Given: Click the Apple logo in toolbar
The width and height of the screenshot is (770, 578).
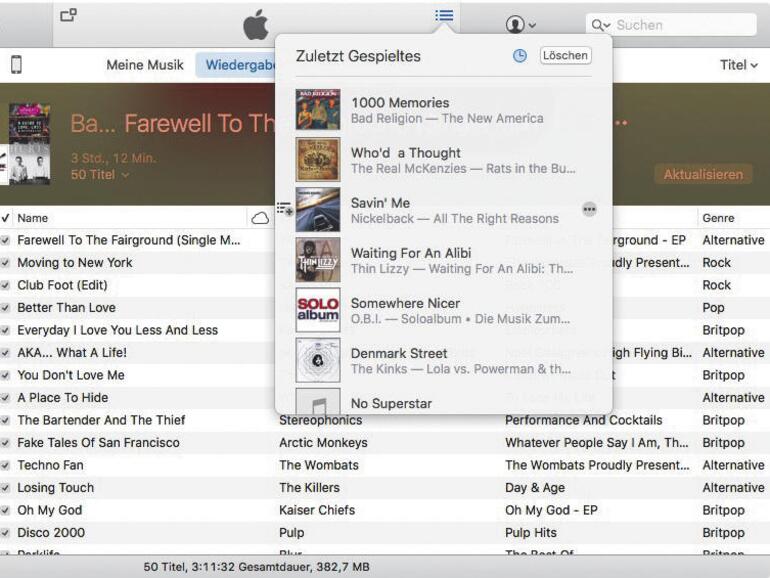Looking at the screenshot, I should pyautogui.click(x=256, y=24).
